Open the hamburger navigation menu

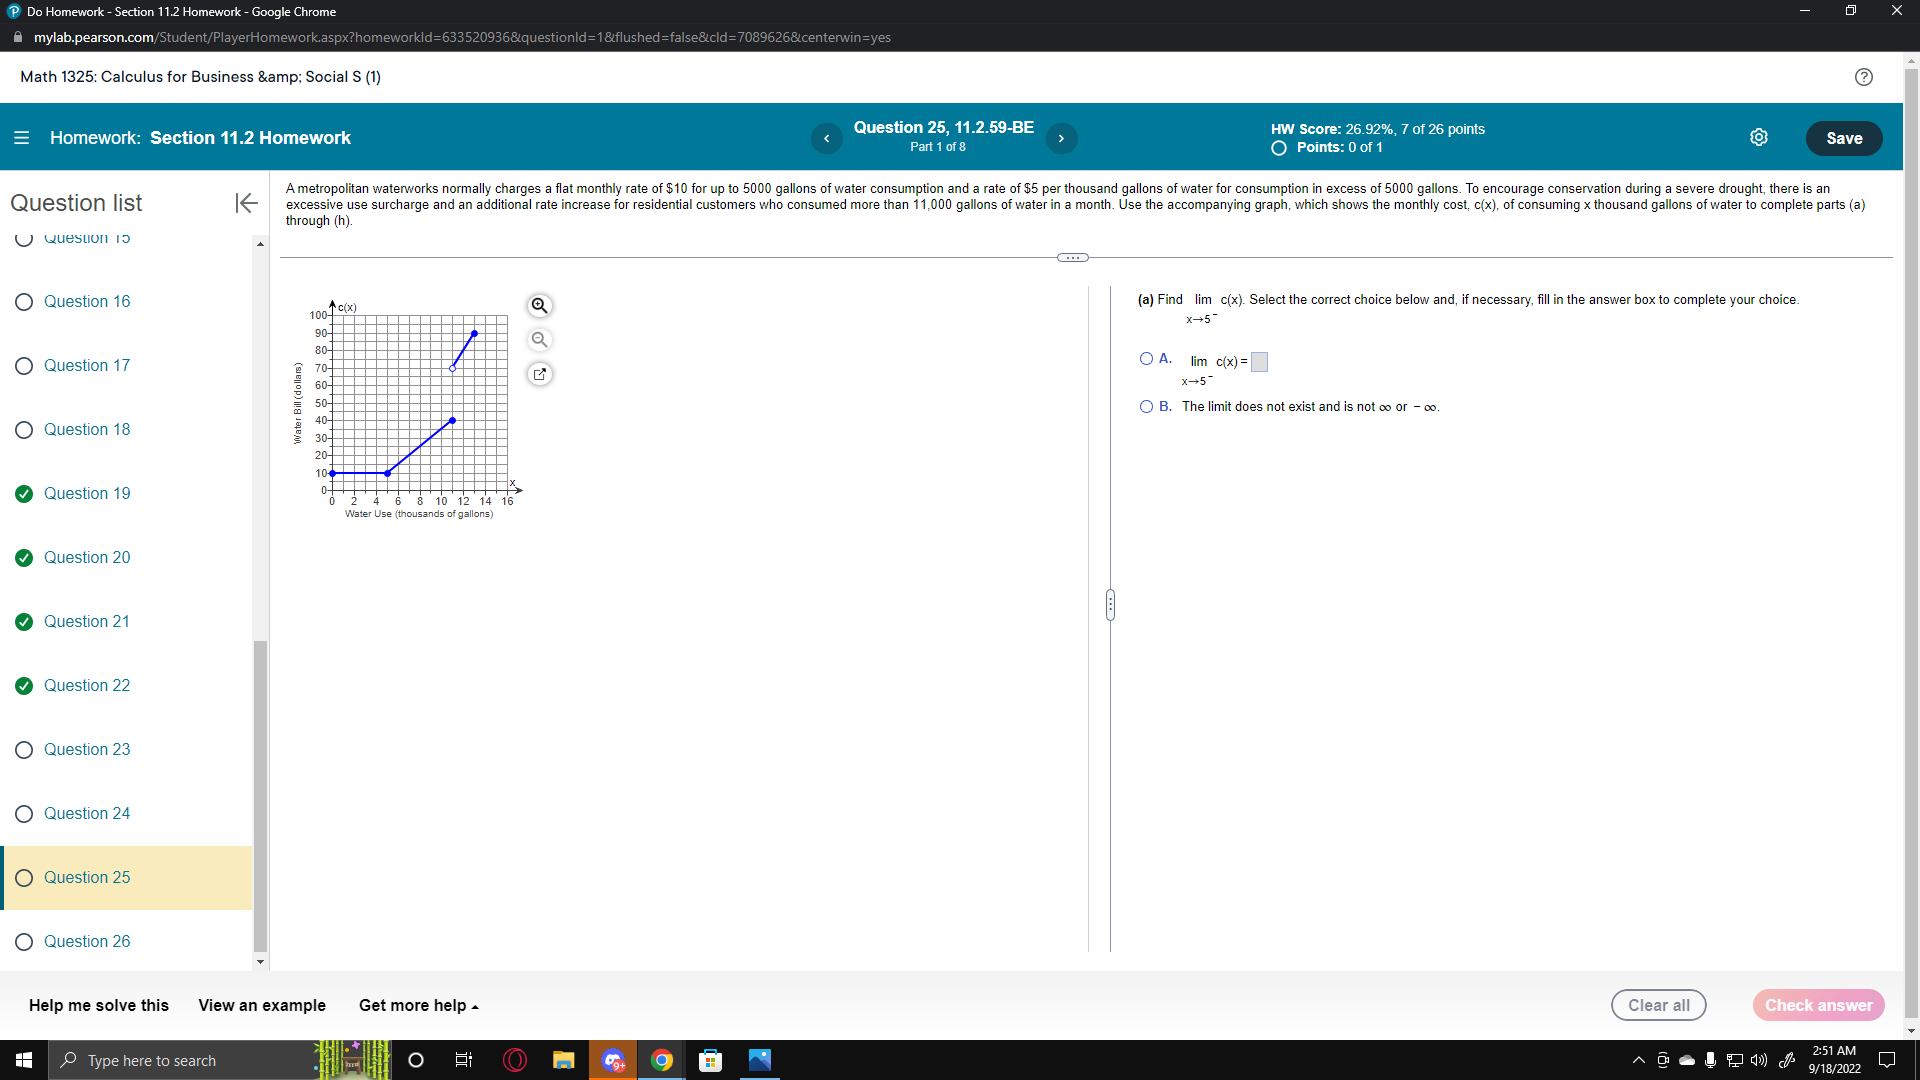[21, 137]
